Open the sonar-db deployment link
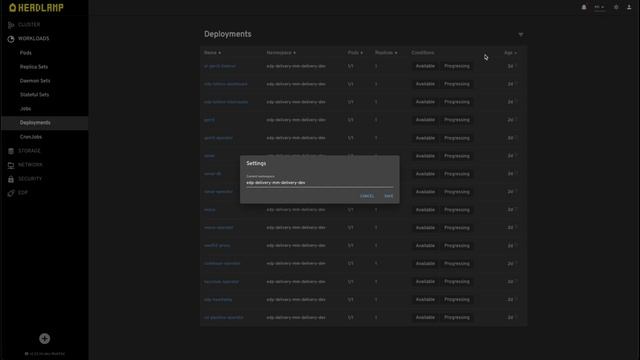Image resolution: width=640 pixels, height=360 pixels. click(212, 174)
